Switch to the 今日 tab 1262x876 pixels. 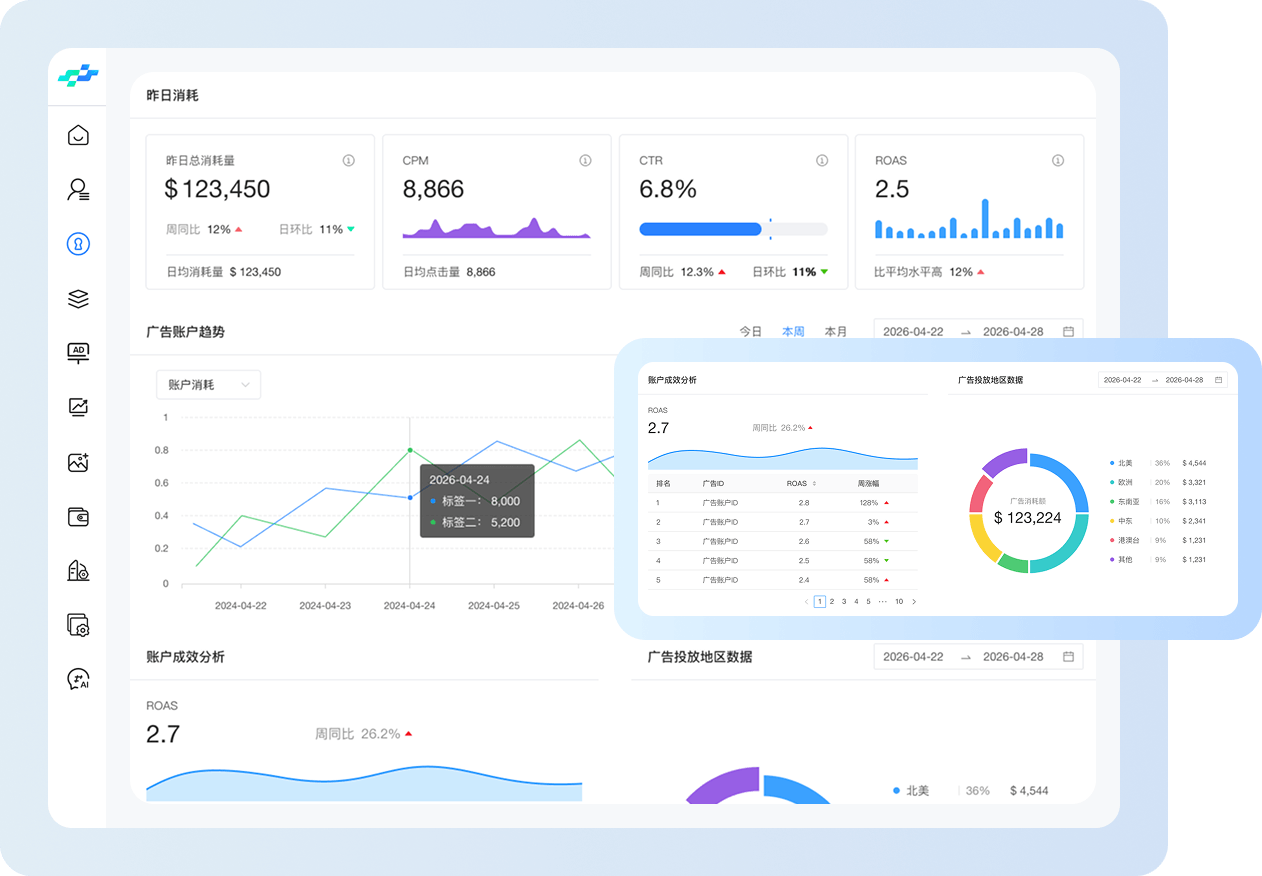750,331
